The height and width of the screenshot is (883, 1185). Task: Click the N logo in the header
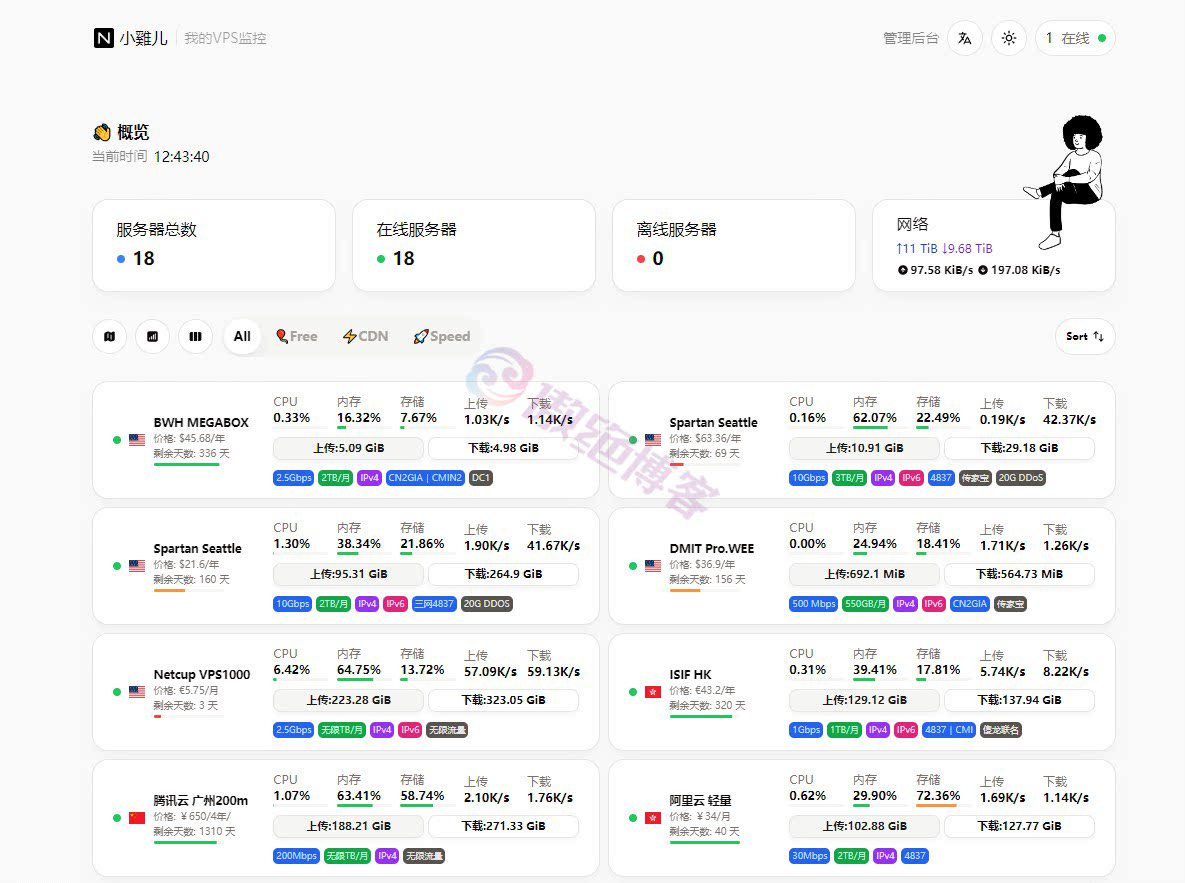(103, 38)
